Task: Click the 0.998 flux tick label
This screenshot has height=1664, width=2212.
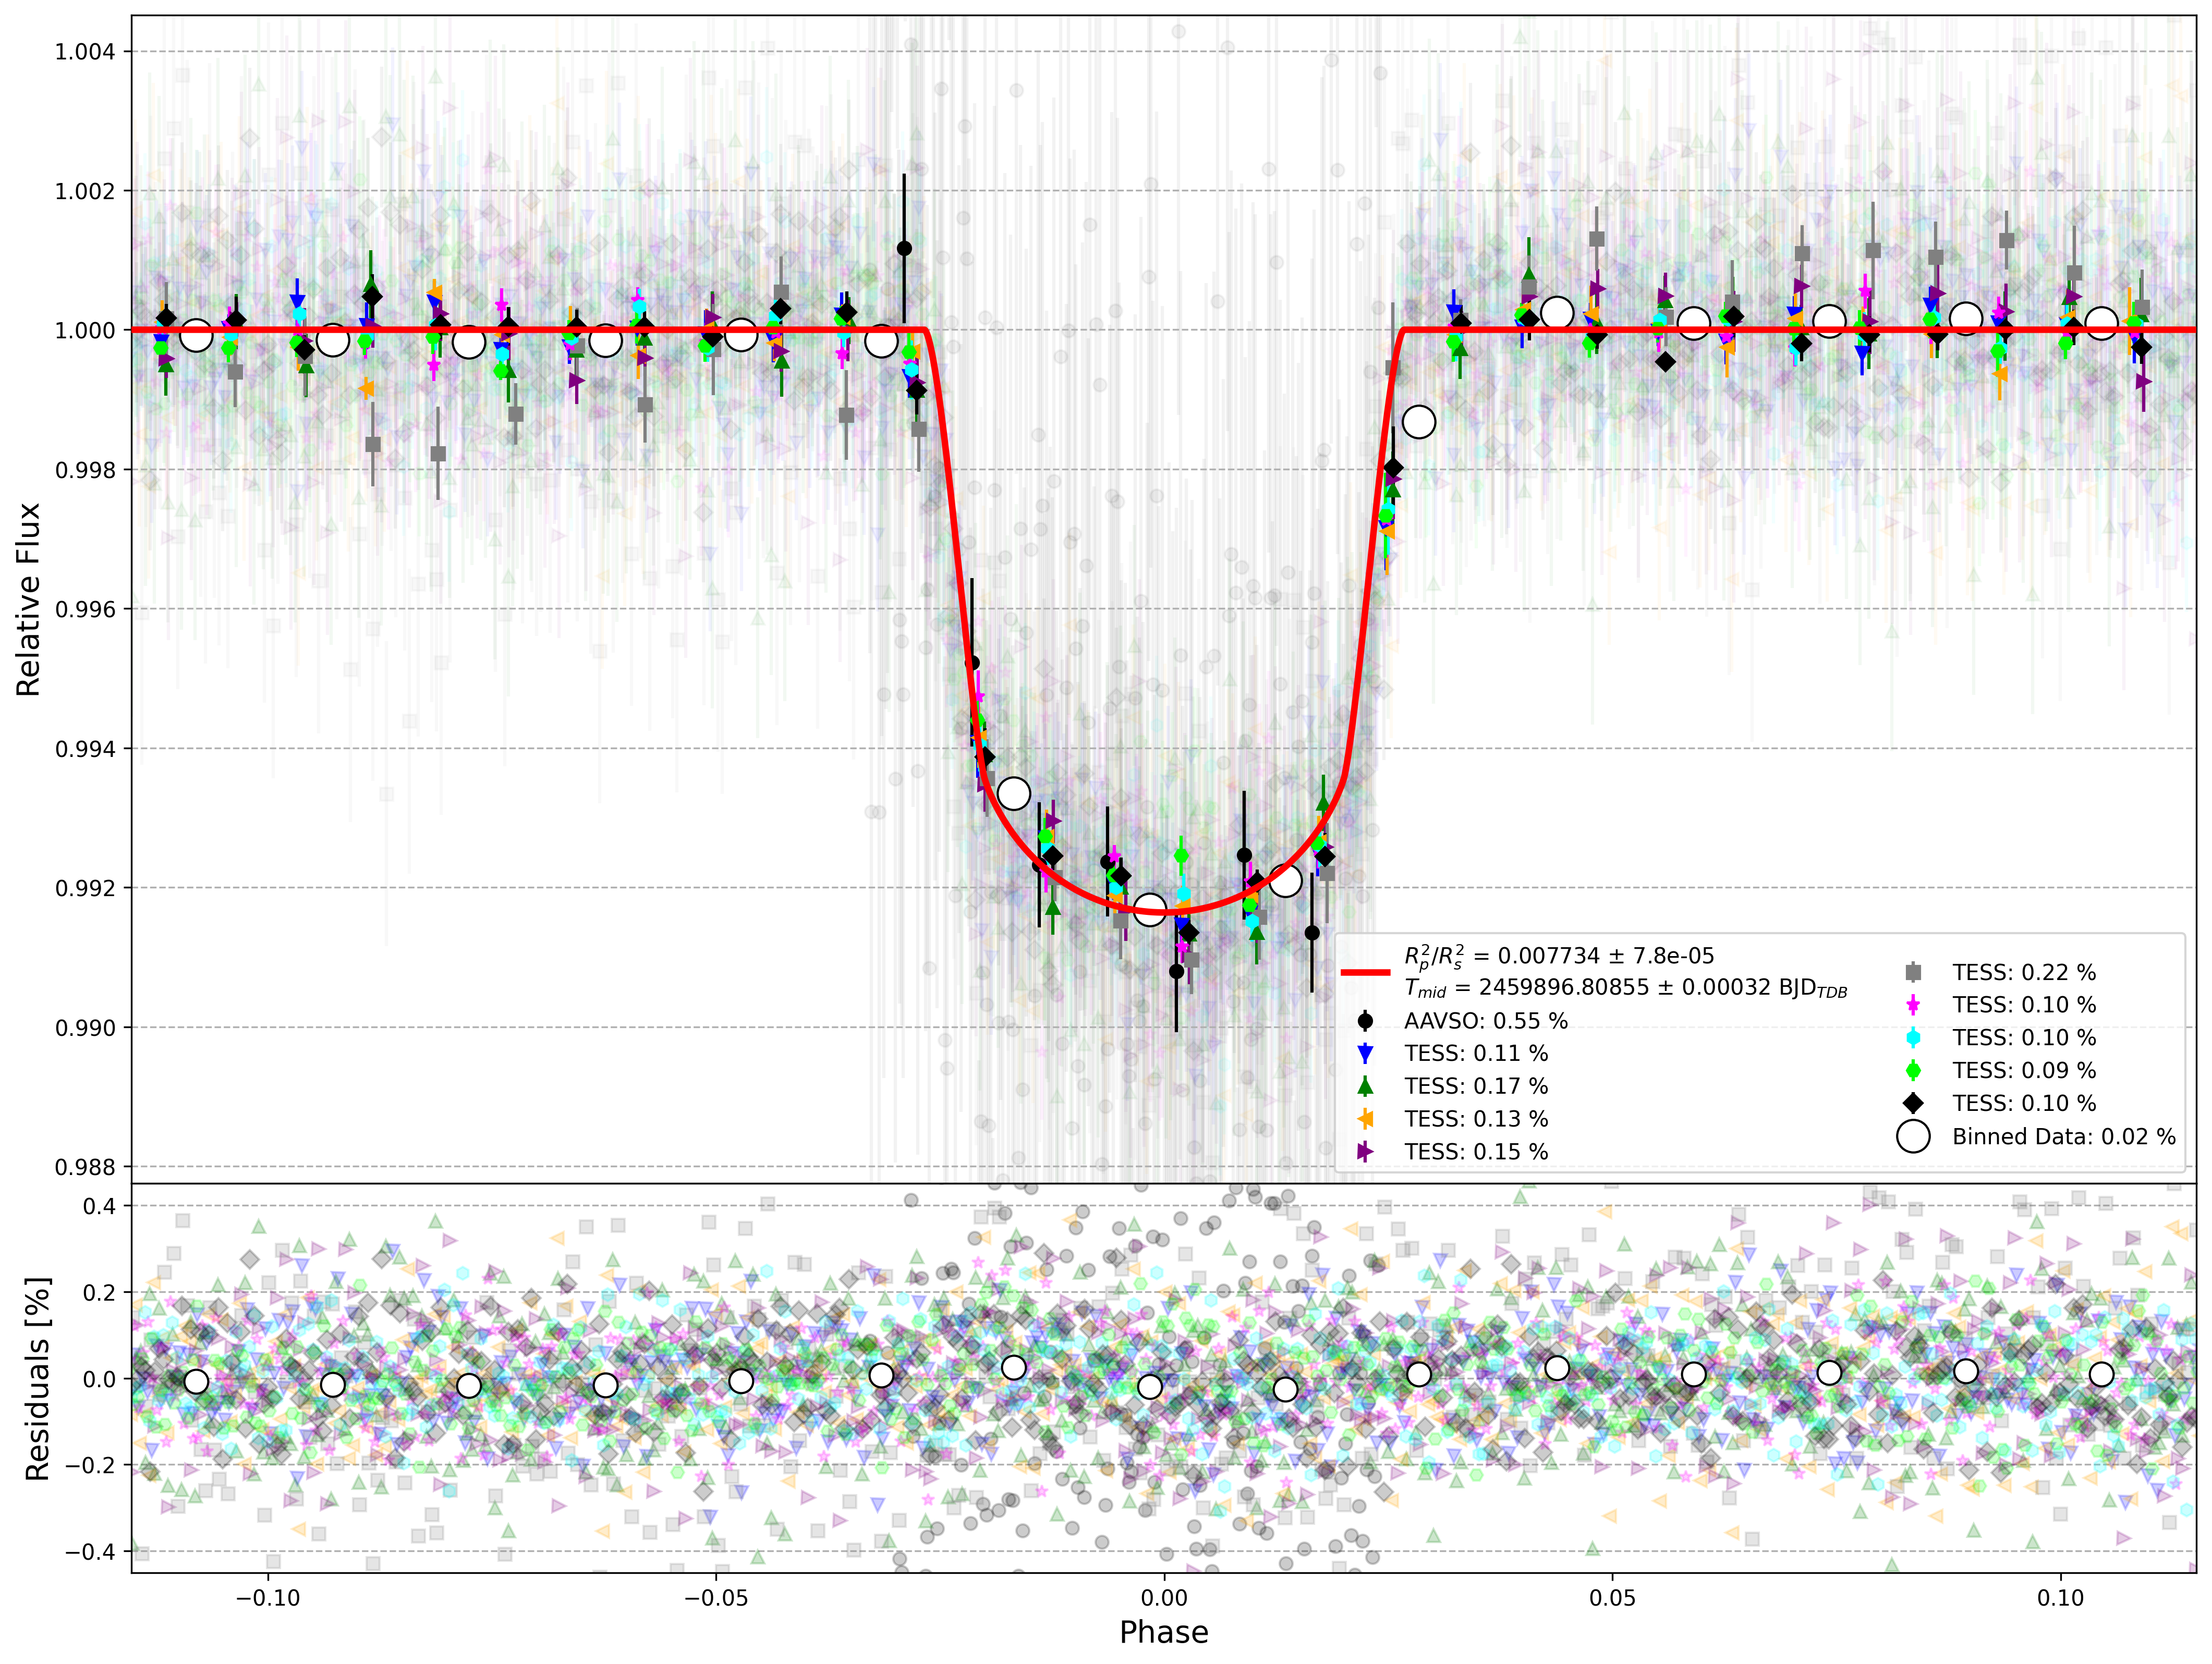Action: point(85,470)
